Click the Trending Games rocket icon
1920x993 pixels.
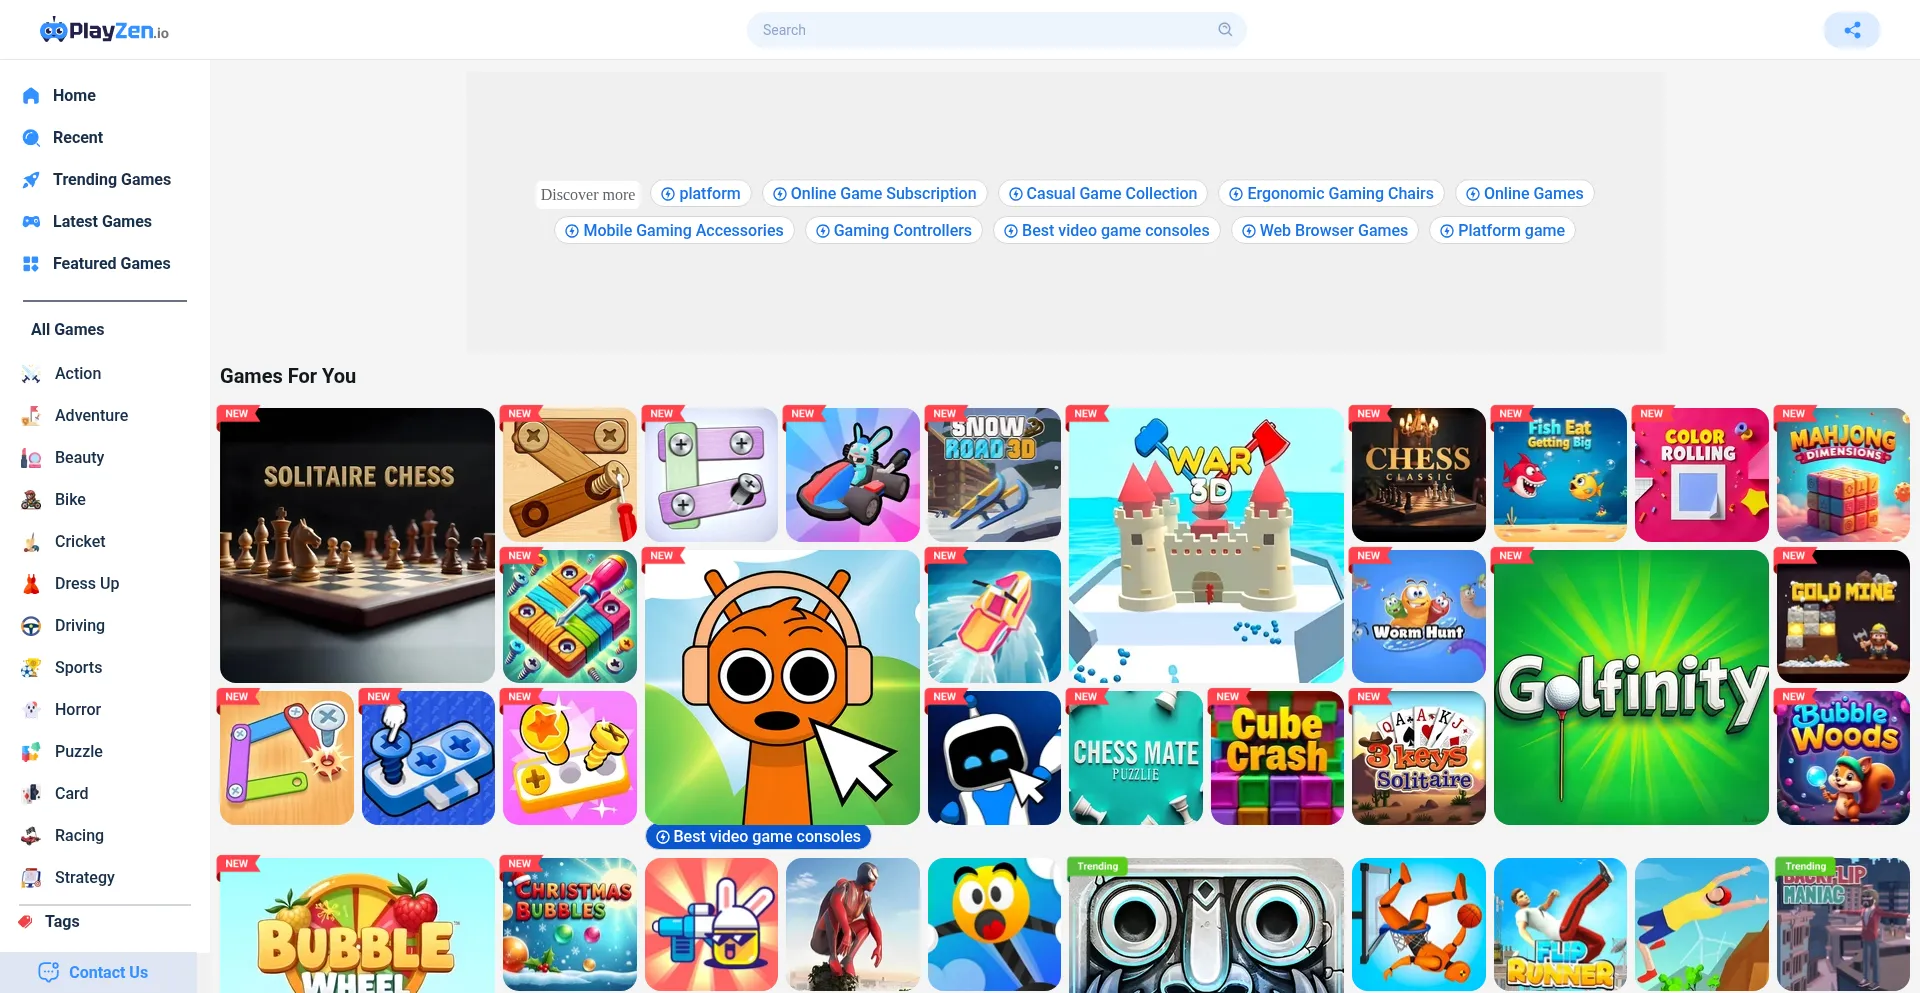[x=31, y=180]
